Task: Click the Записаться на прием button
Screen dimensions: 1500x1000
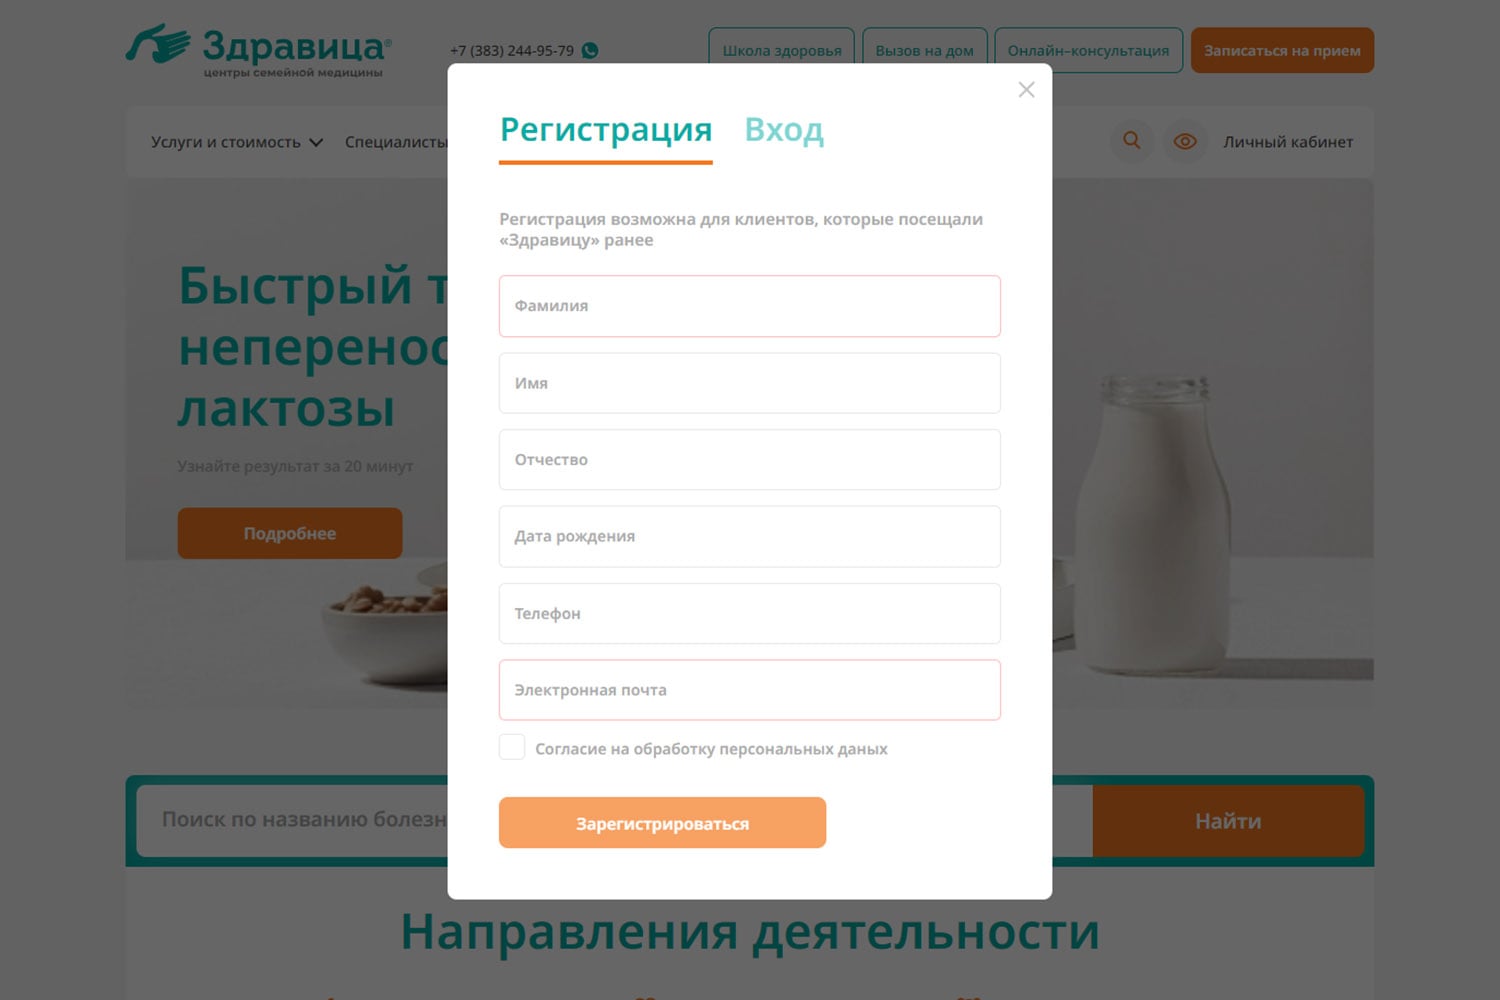Action: point(1282,50)
